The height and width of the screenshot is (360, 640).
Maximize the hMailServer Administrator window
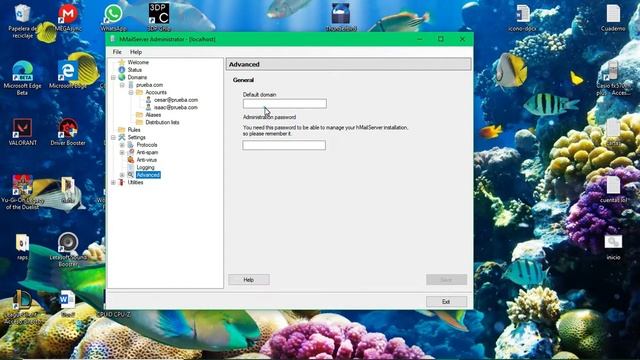441,39
